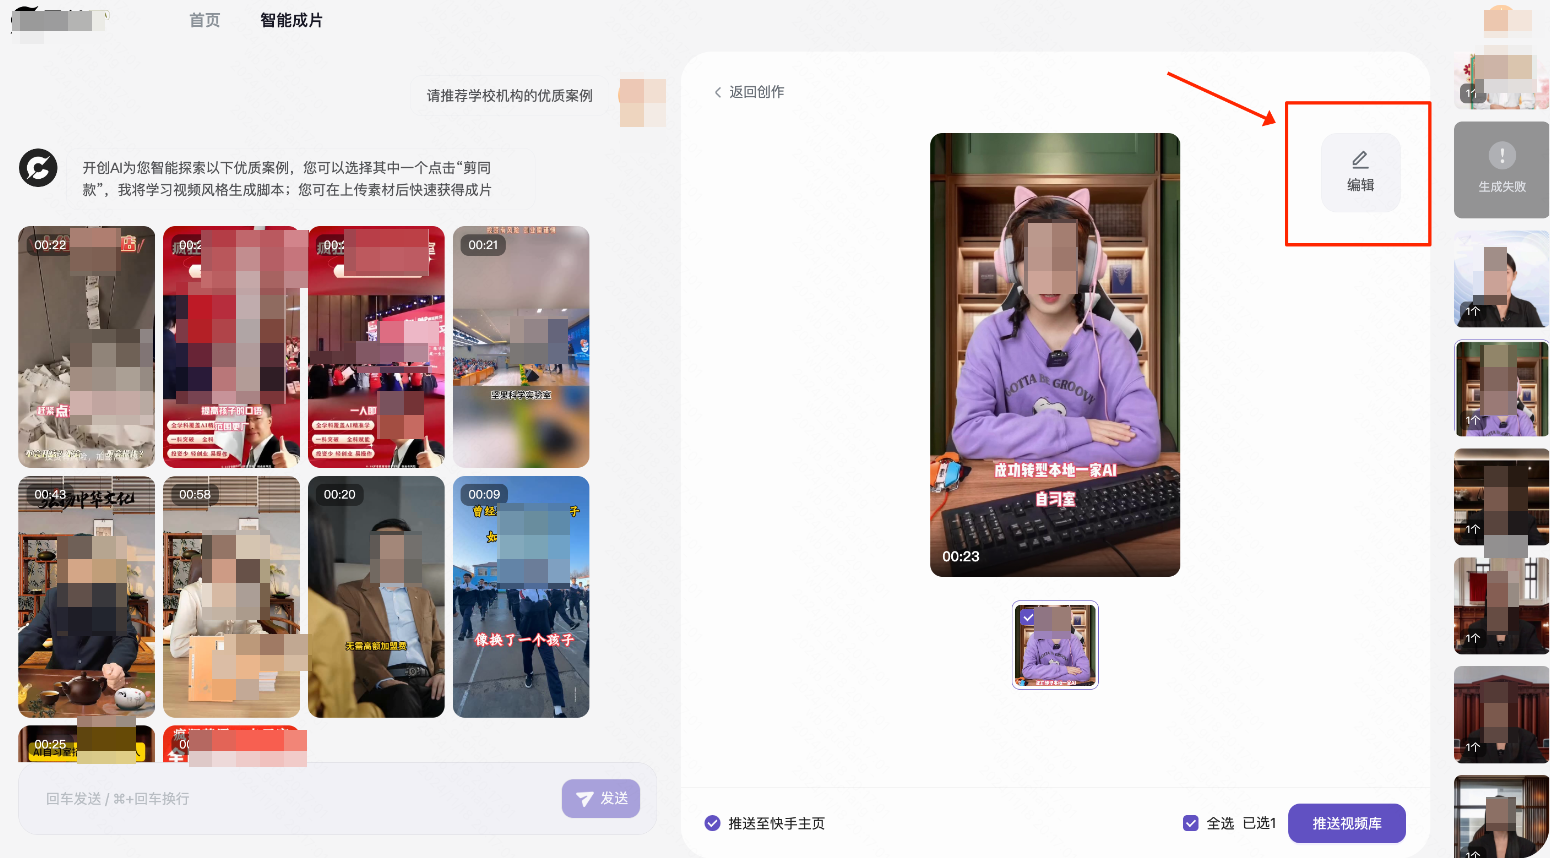
Task: Click the pencil edit icon above 编辑
Action: 1360,158
